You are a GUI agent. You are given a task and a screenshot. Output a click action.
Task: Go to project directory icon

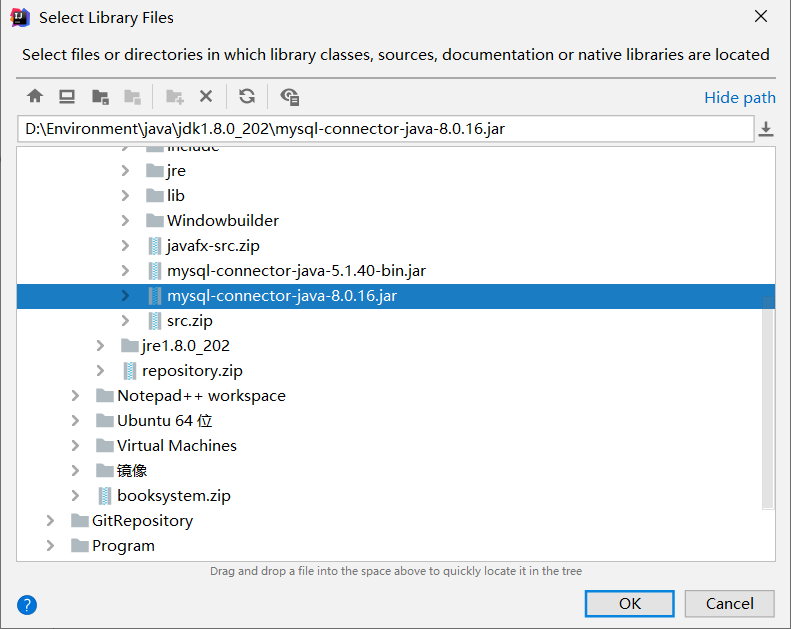coord(100,96)
